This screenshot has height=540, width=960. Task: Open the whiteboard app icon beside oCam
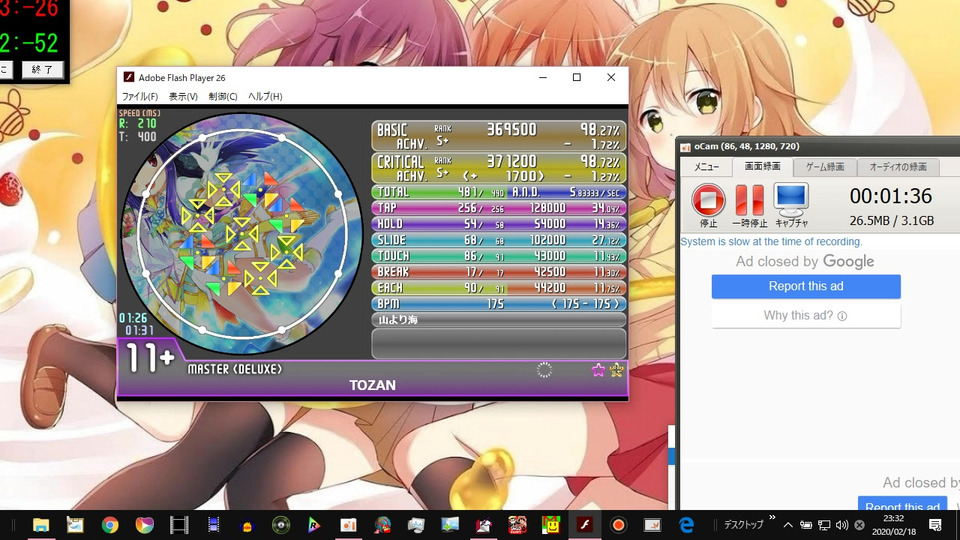click(x=652, y=525)
